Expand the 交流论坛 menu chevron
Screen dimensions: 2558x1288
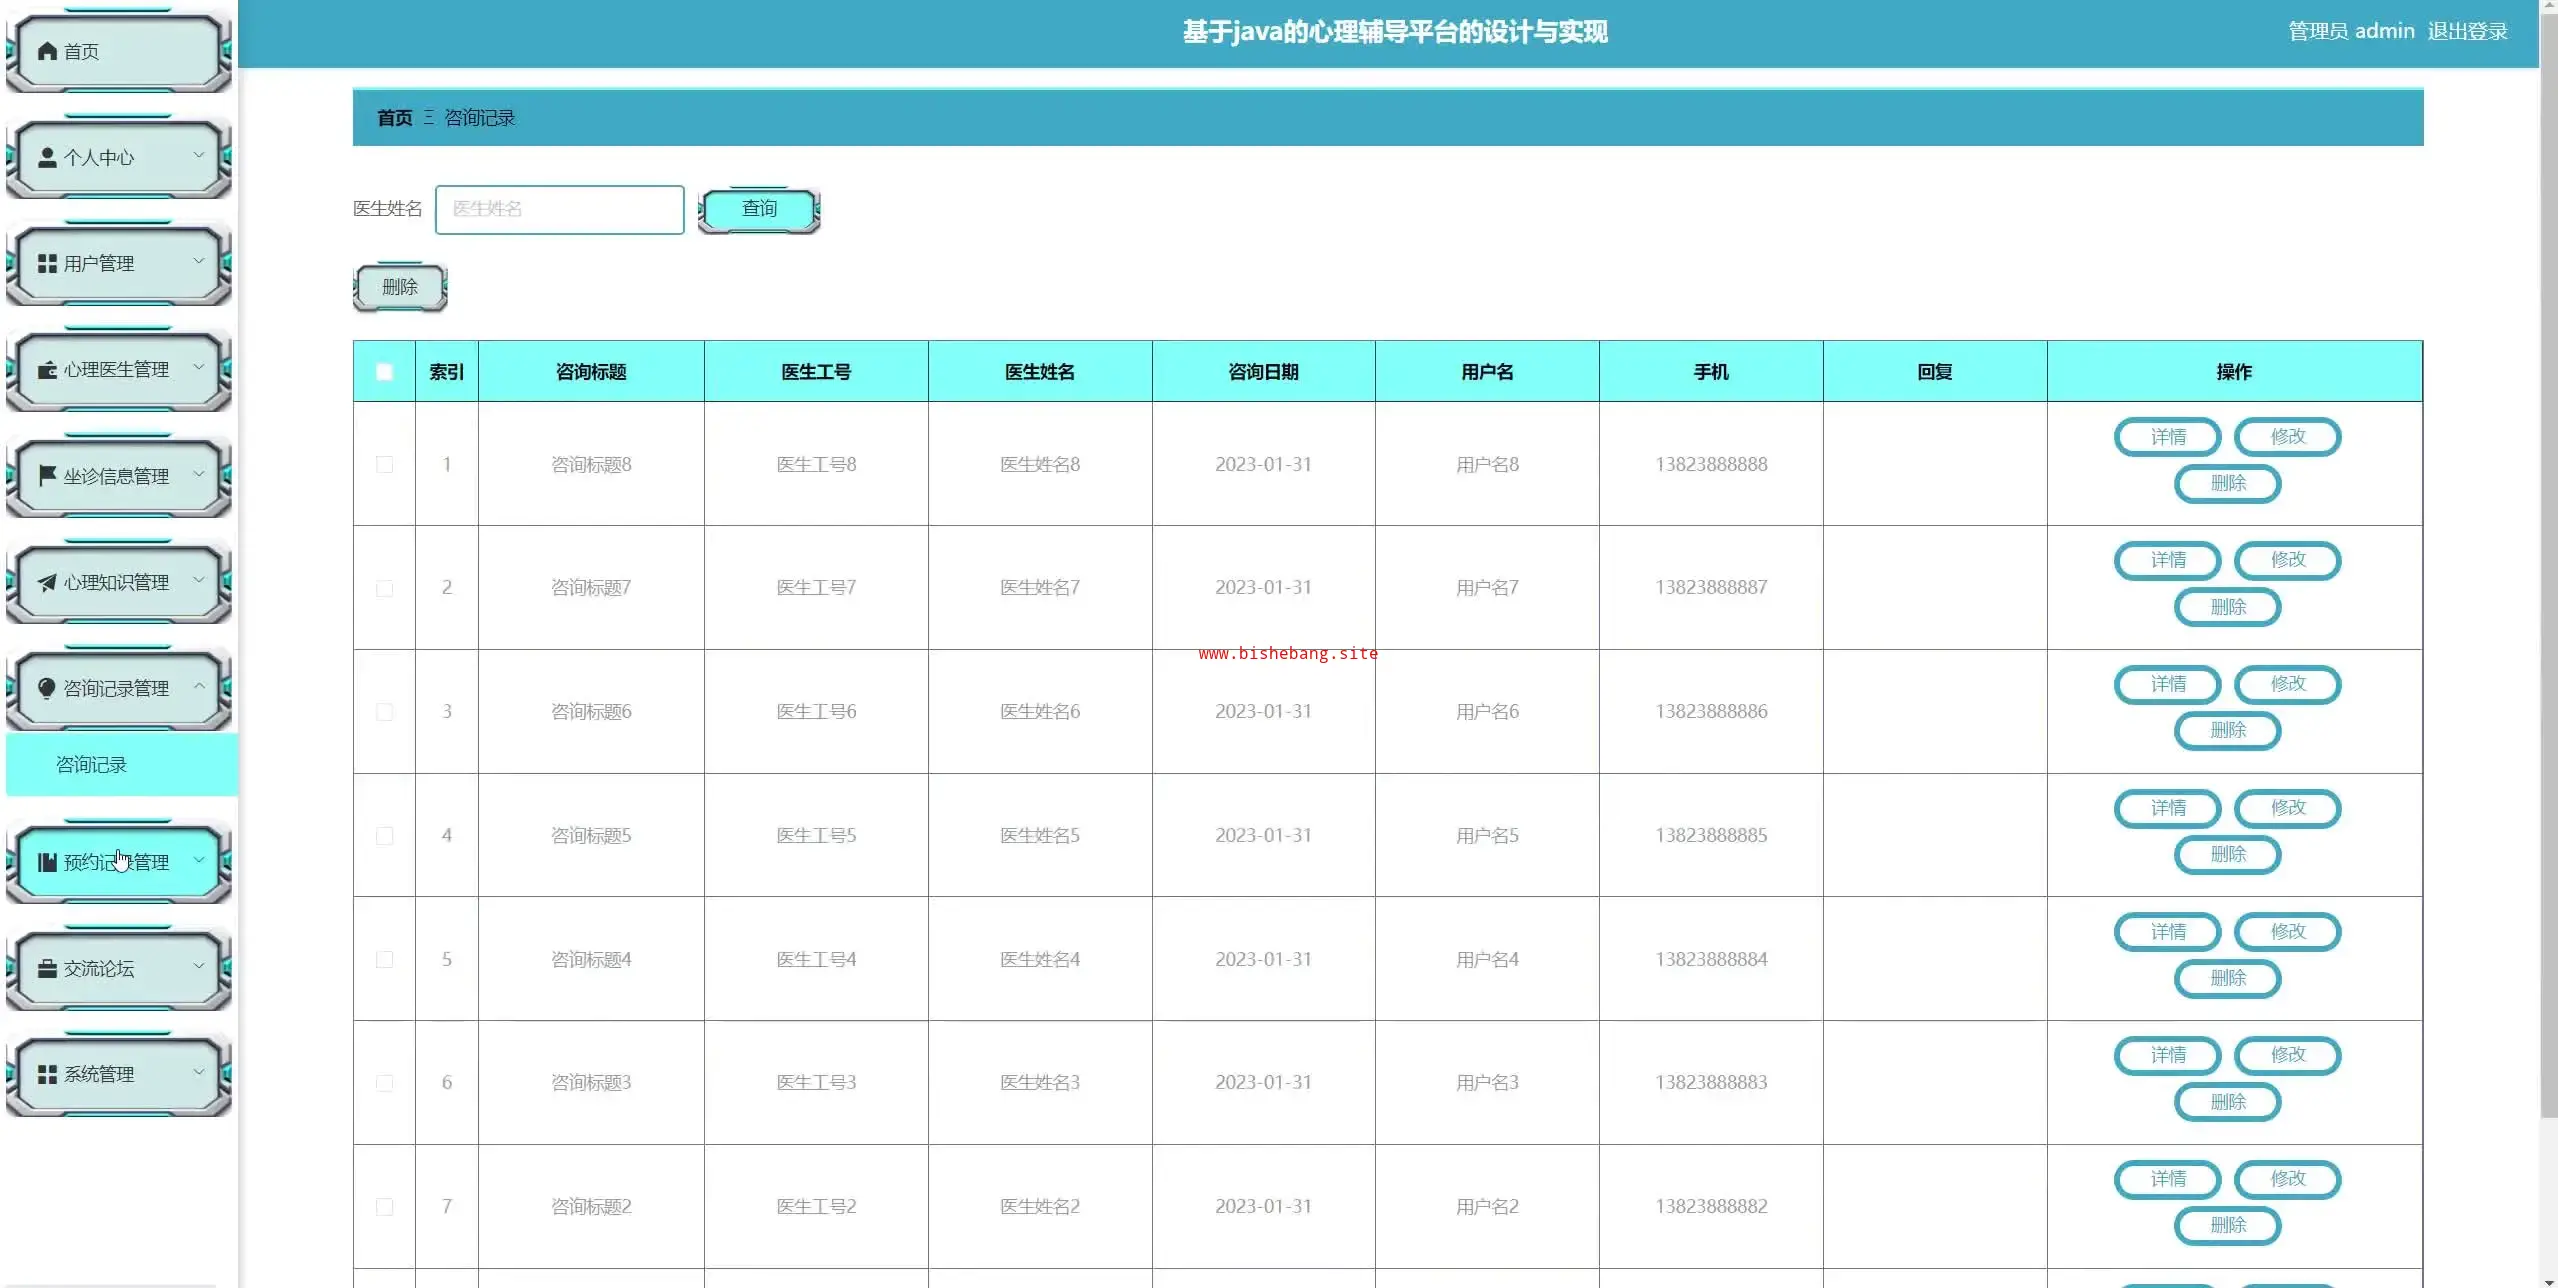coord(199,967)
